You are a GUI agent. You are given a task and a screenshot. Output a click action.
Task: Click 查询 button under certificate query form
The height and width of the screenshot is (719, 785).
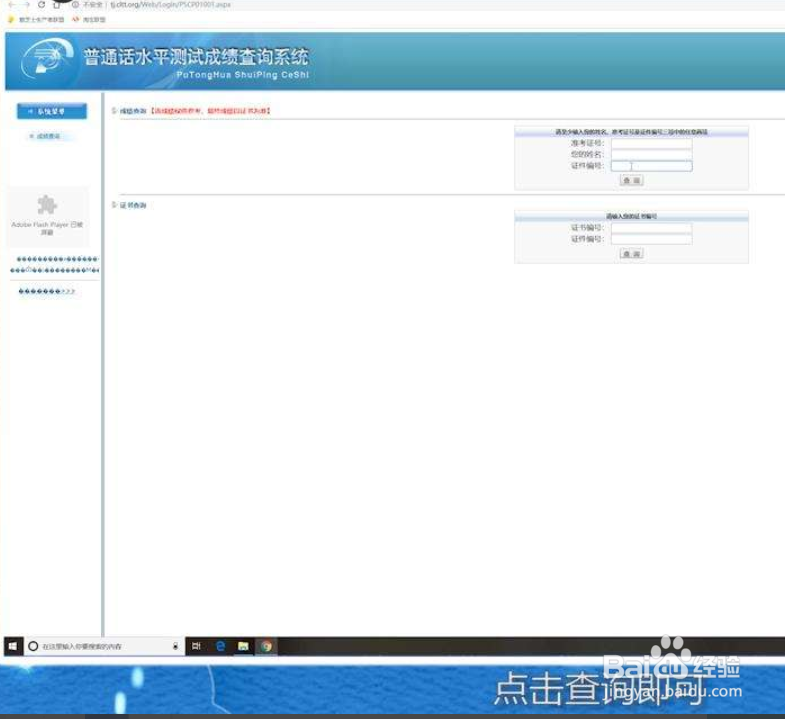pos(631,254)
